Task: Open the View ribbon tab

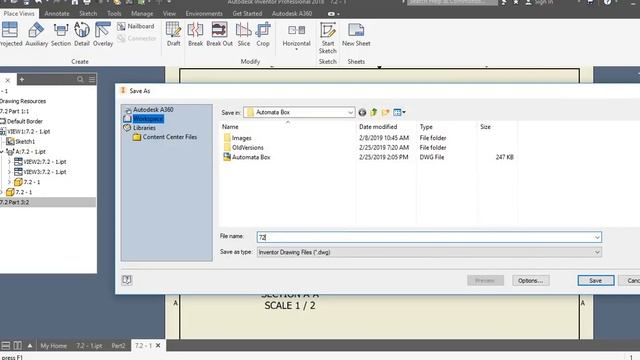Action: click(169, 13)
